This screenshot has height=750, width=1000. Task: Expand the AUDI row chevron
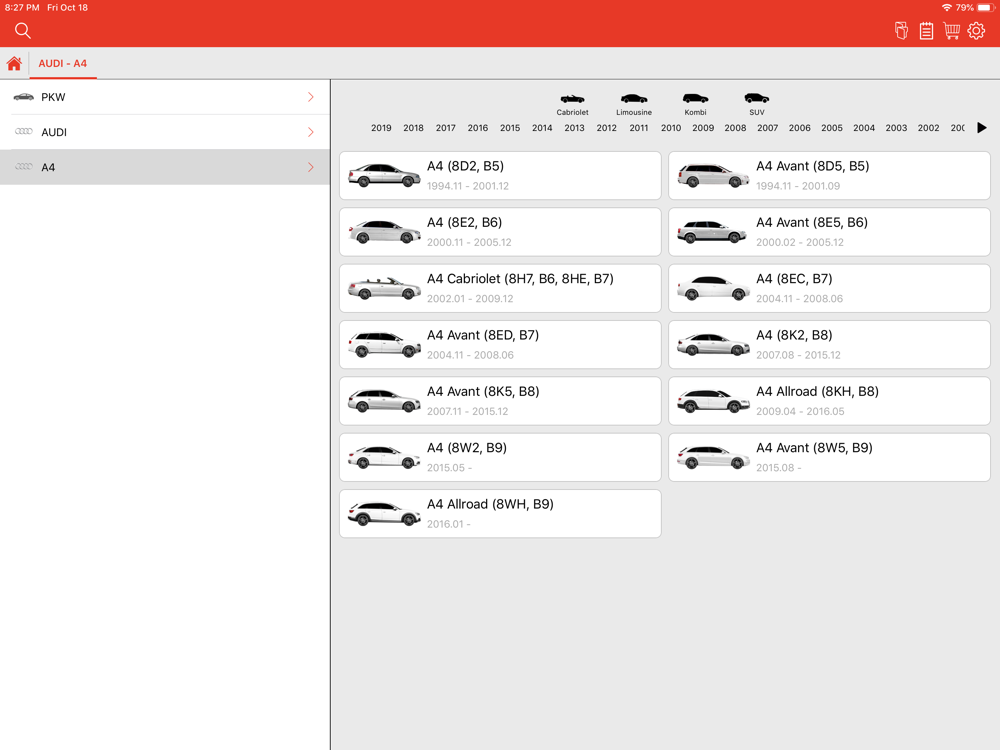pos(311,132)
